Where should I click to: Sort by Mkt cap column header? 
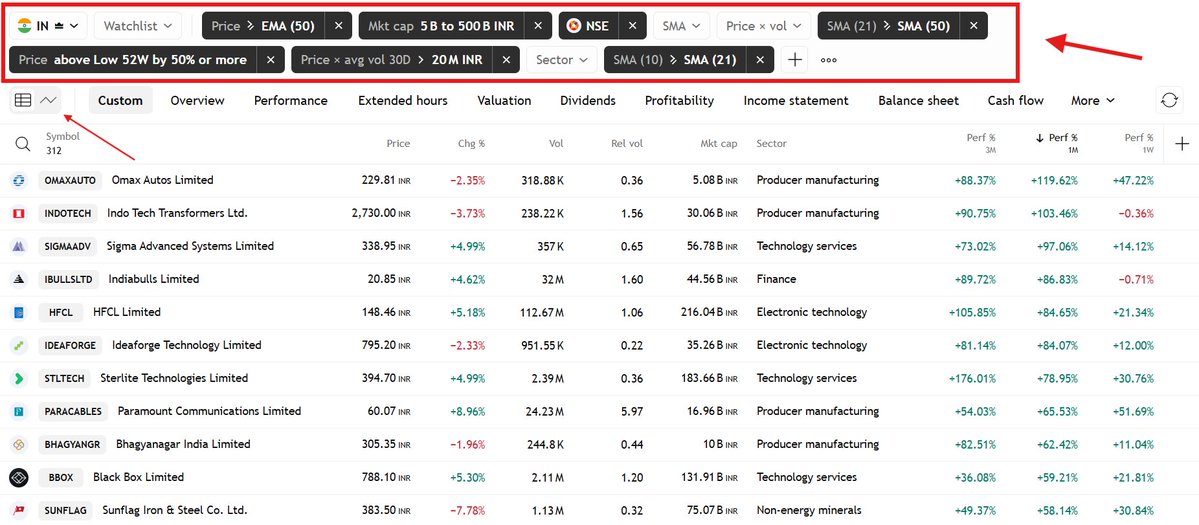point(718,144)
